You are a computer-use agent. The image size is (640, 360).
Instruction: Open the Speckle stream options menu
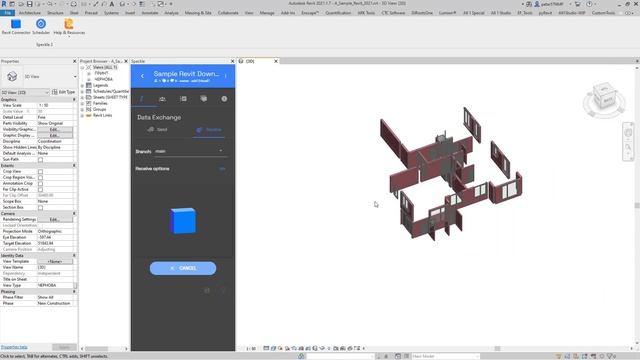[225, 76]
